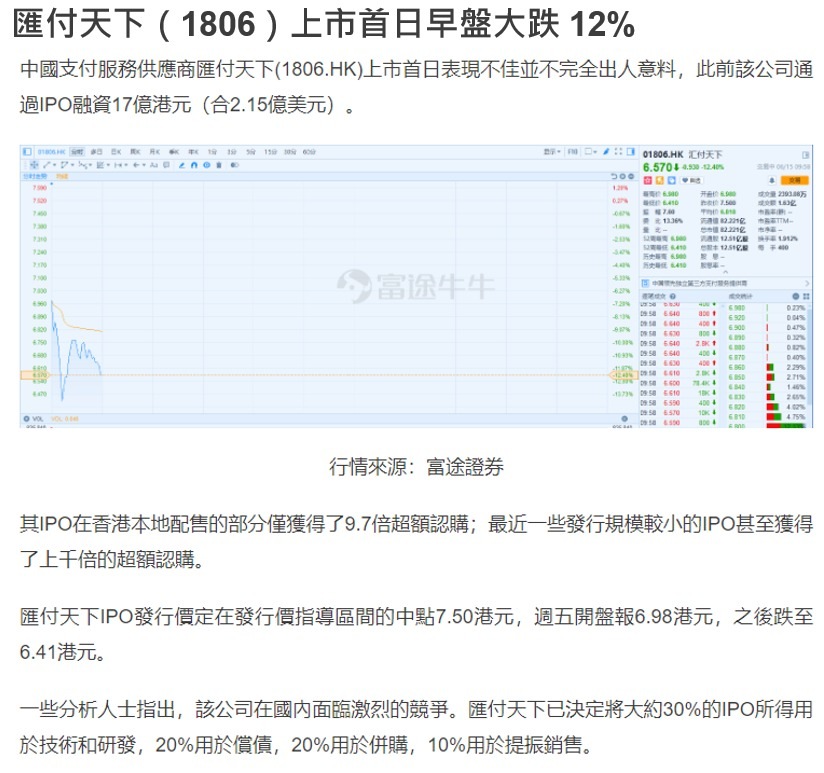This screenshot has height=773, width=824.
Task: Flip the toggle switch in drawing toolbar
Action: [234, 165]
